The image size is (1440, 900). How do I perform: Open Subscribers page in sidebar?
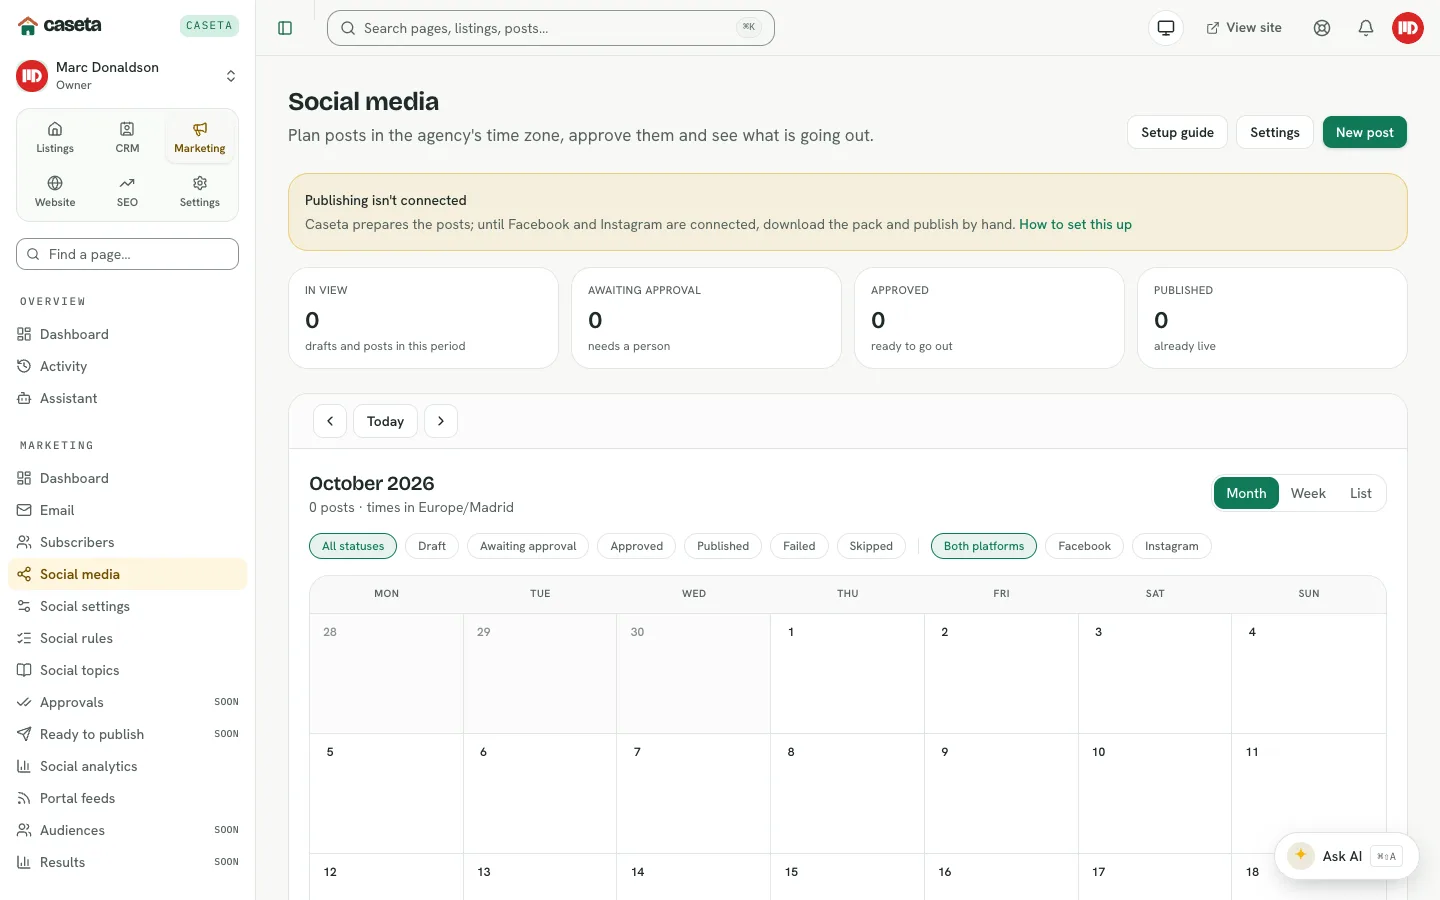127,542
